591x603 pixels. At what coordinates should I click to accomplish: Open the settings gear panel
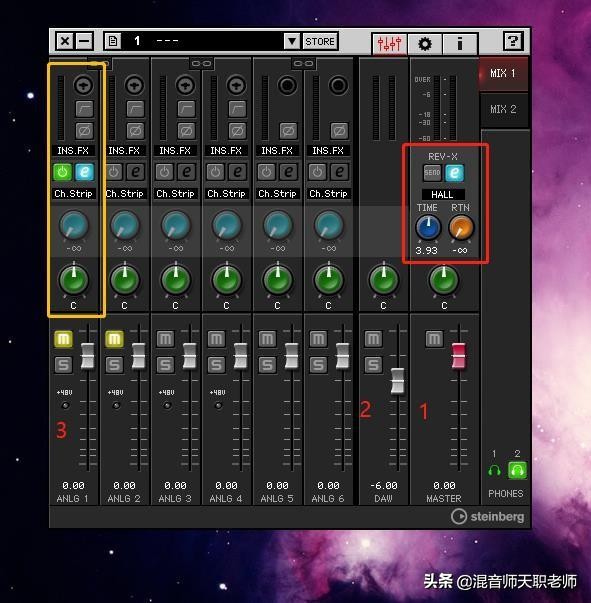coord(425,44)
